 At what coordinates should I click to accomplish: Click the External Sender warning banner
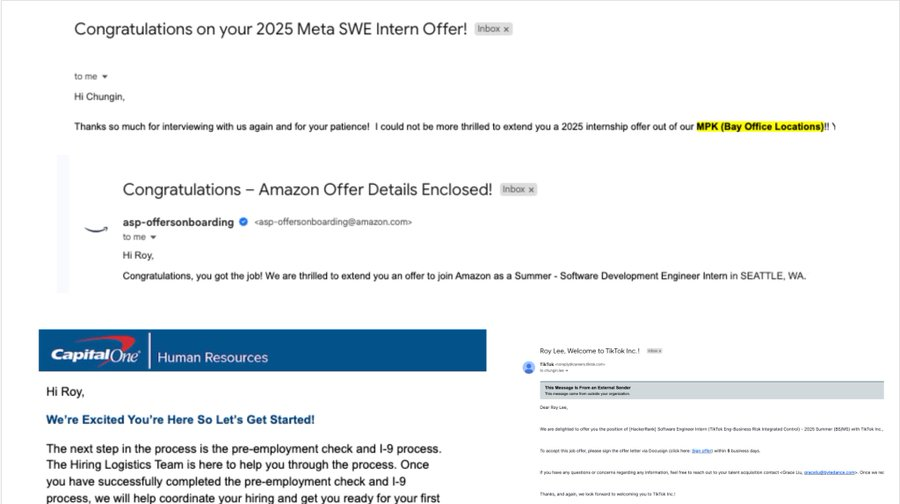pos(712,390)
